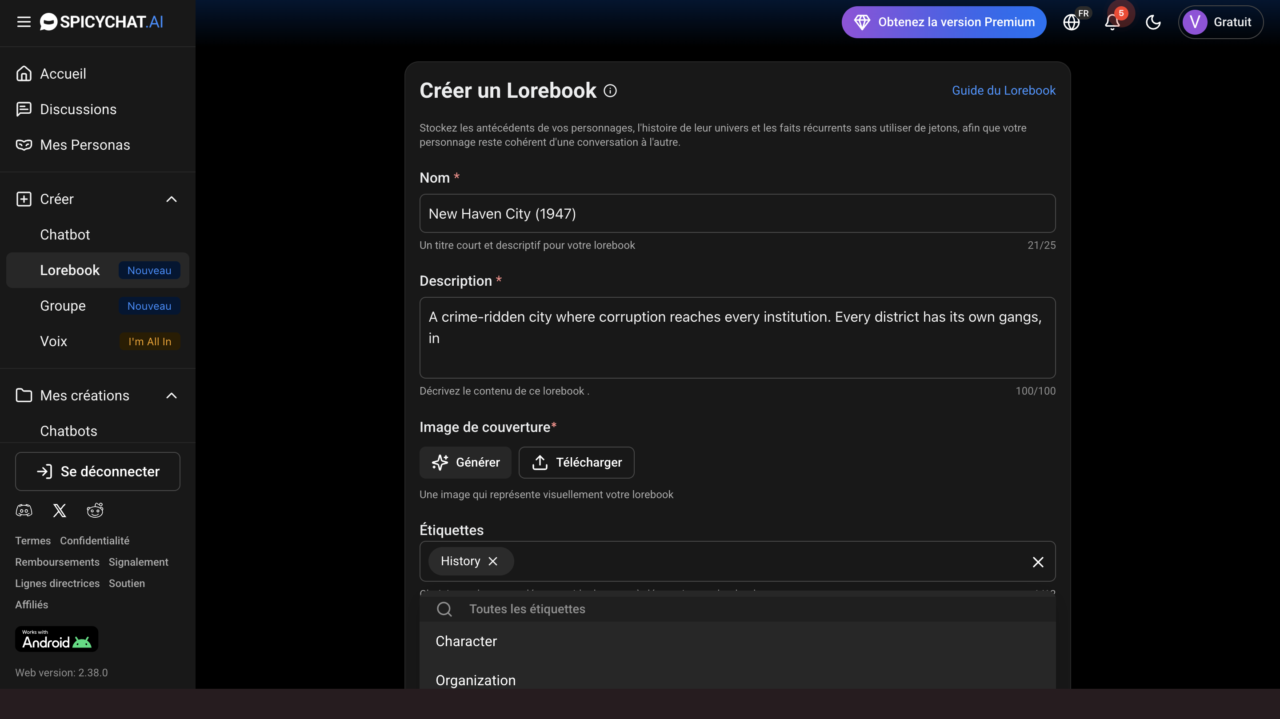Click the language globe FR icon

[1073, 22]
